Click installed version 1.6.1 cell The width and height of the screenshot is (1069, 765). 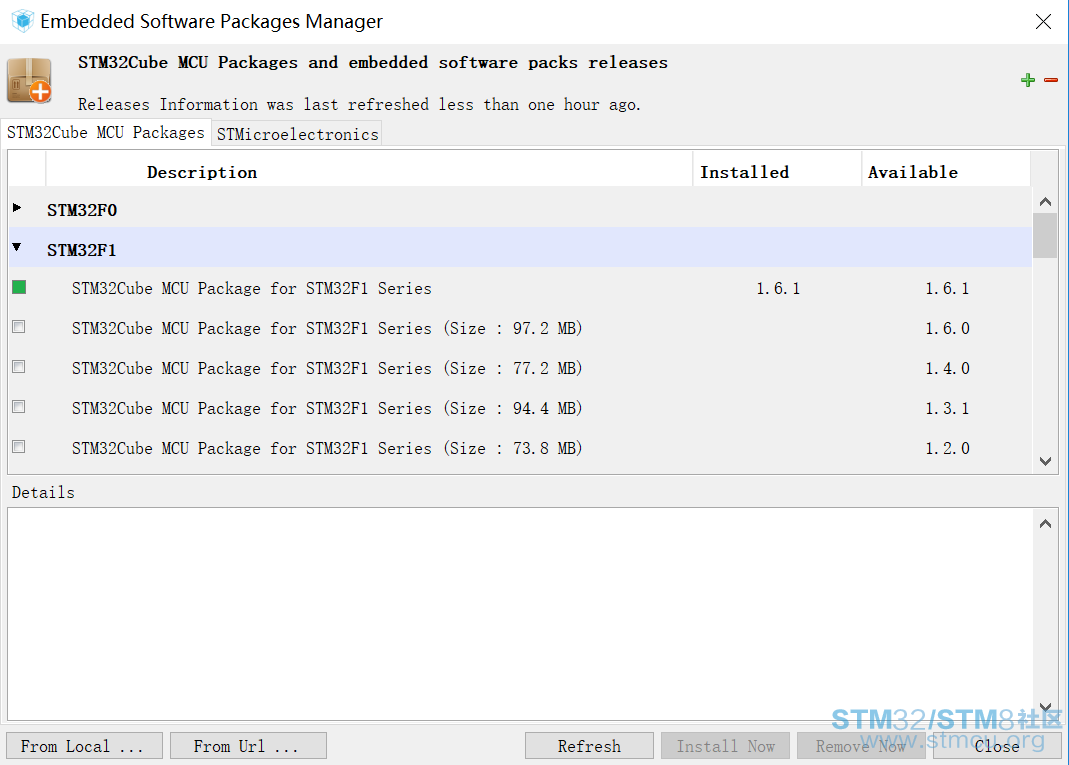click(x=778, y=288)
